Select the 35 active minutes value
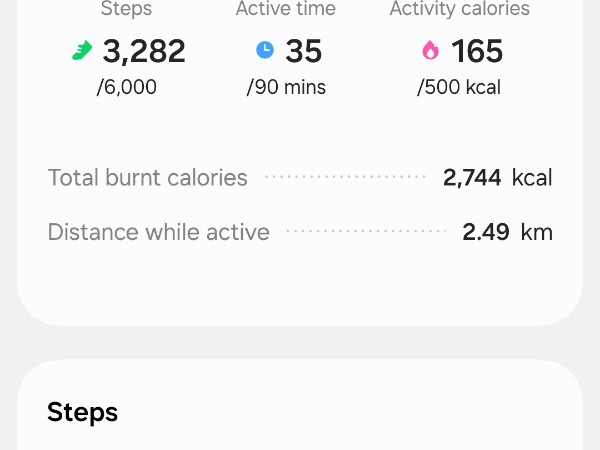Image resolution: width=600 pixels, height=450 pixels. click(304, 51)
